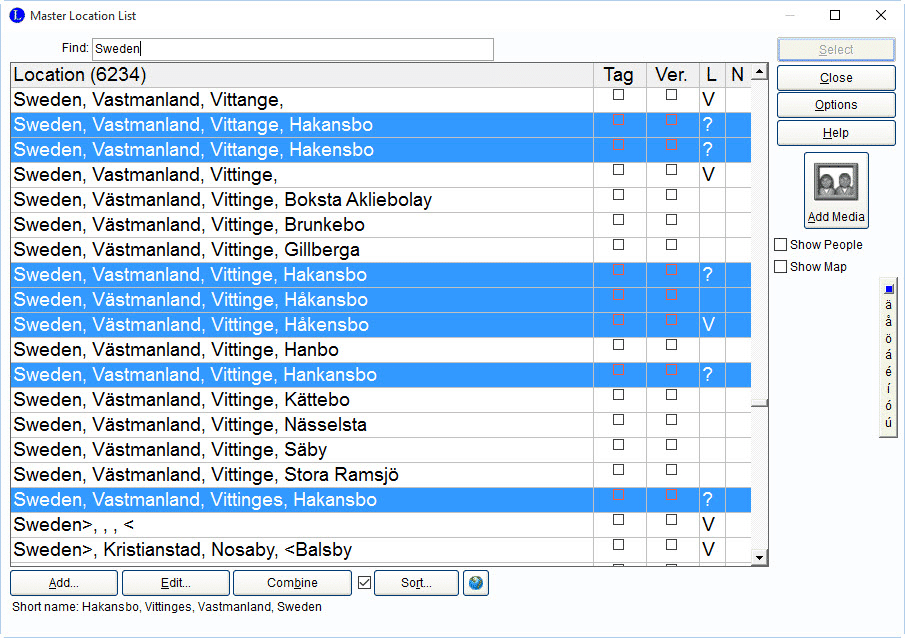Image resolution: width=905 pixels, height=638 pixels.
Task: Enable the Show Map checkbox
Action: click(780, 267)
